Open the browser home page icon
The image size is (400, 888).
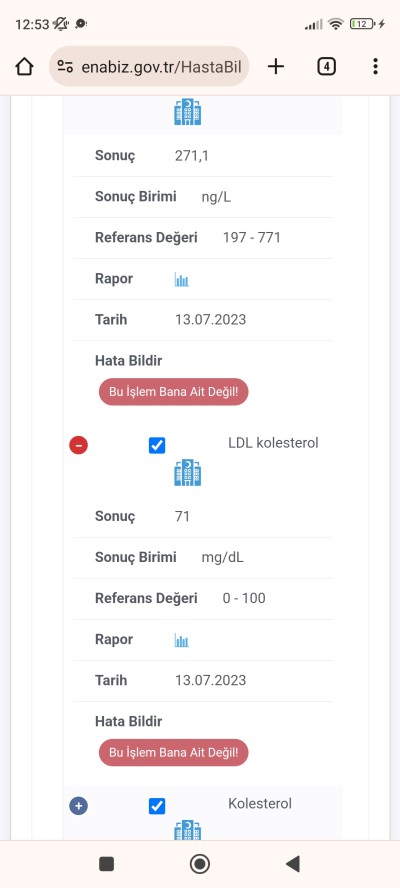click(24, 67)
